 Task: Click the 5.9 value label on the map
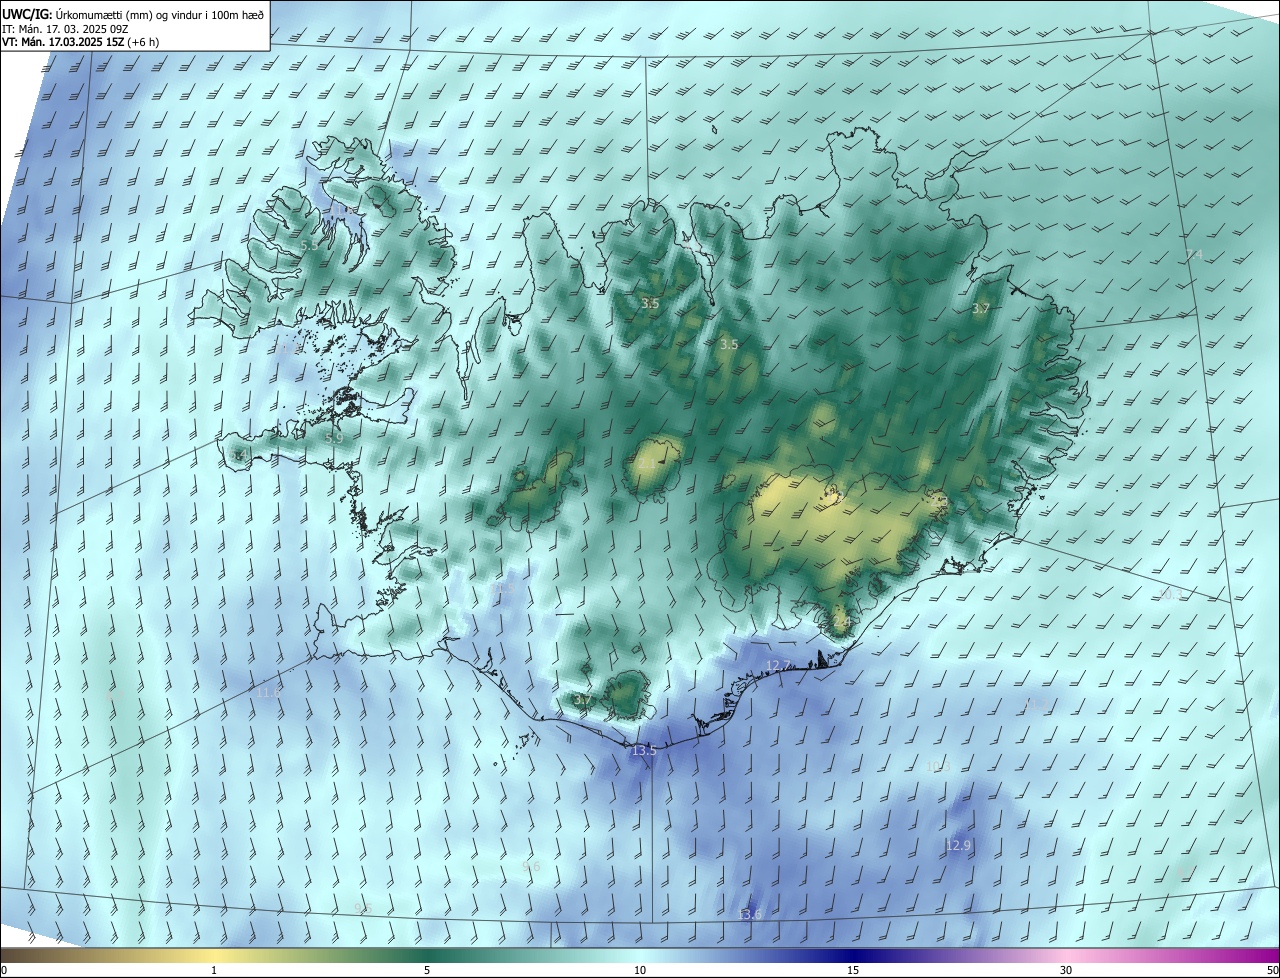(x=334, y=438)
